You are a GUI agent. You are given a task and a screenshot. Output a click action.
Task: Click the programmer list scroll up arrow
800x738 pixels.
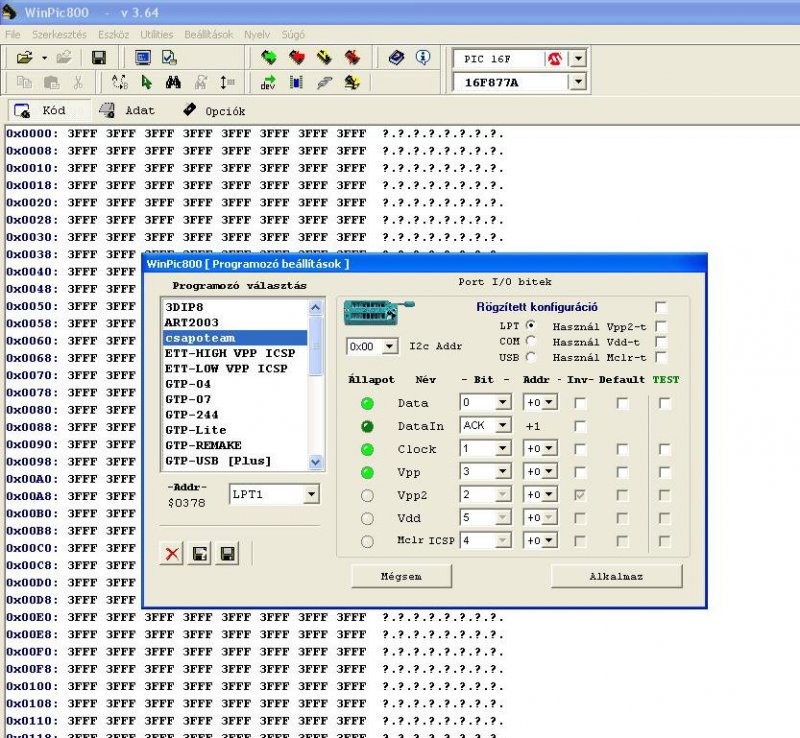(315, 307)
